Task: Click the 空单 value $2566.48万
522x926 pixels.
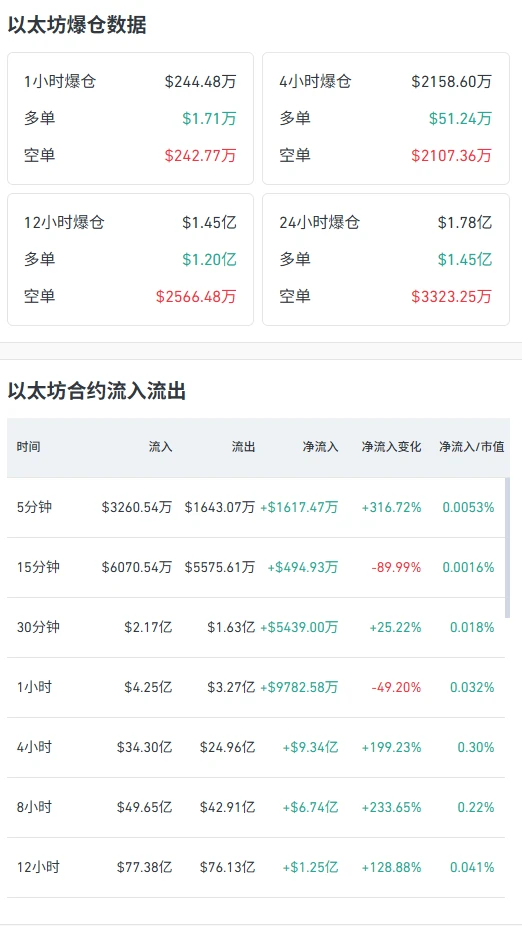Action: click(196, 296)
